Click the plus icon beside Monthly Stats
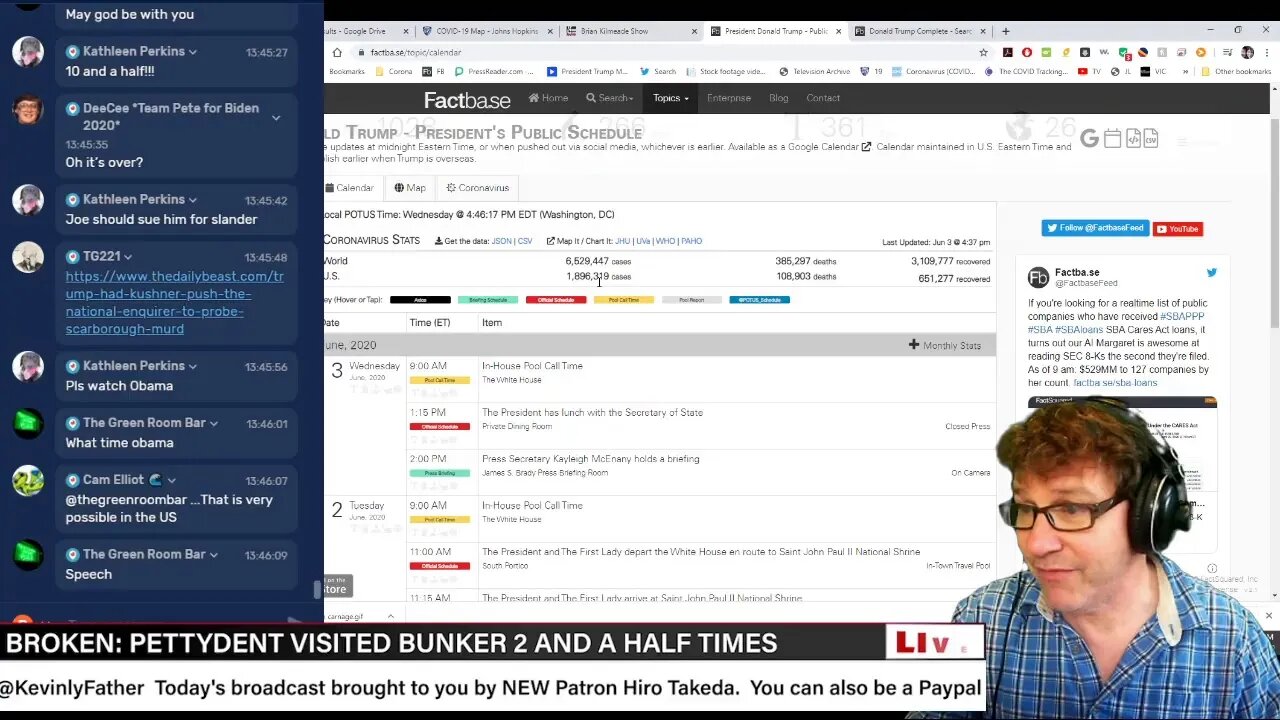1280x720 pixels. [913, 345]
